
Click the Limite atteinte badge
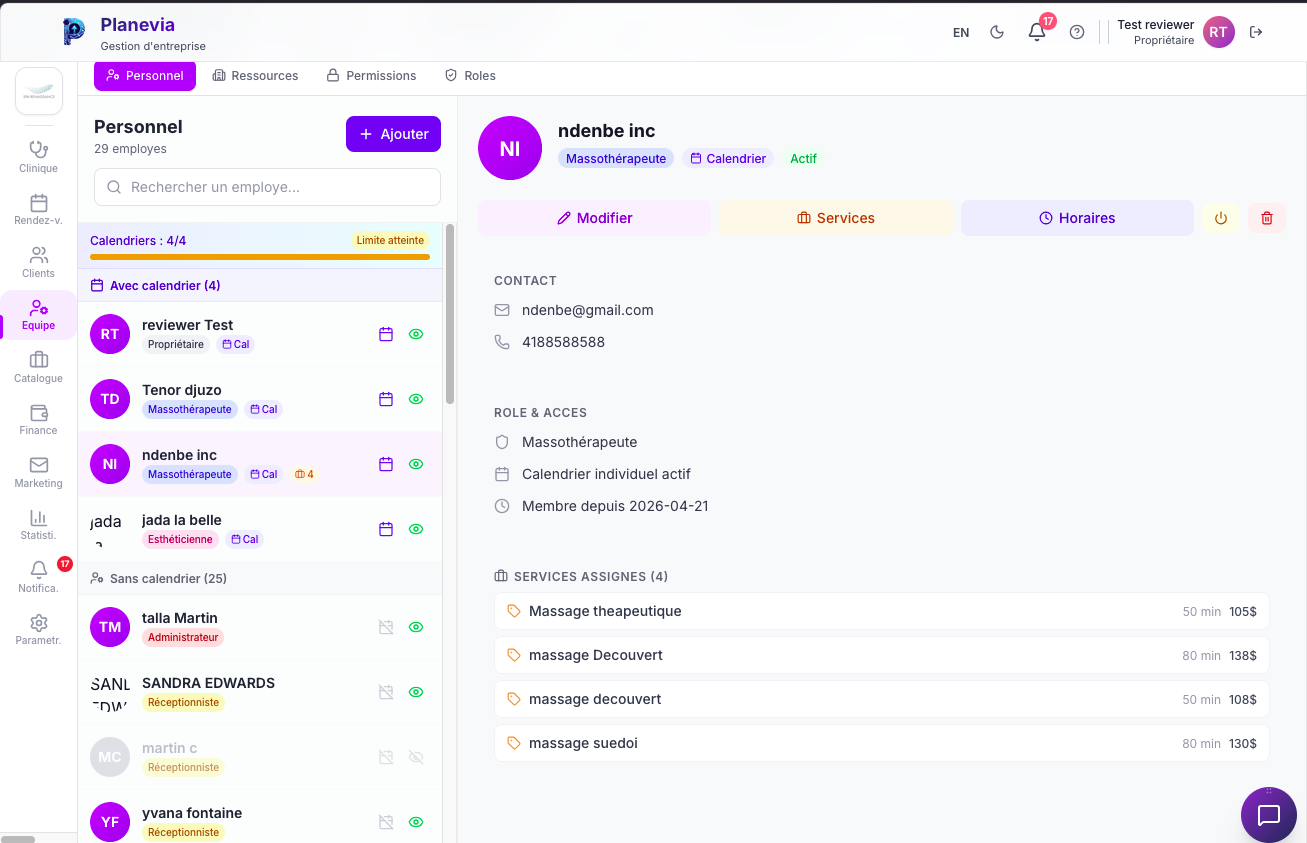[390, 240]
